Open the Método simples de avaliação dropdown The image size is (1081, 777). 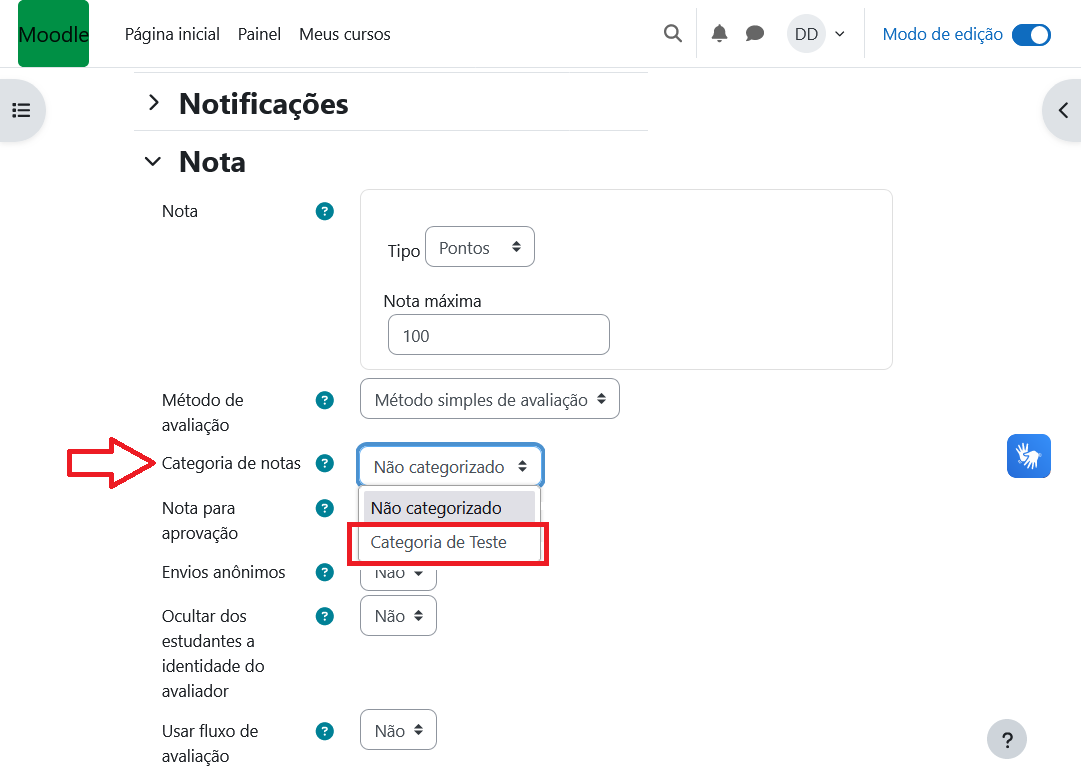click(x=489, y=399)
